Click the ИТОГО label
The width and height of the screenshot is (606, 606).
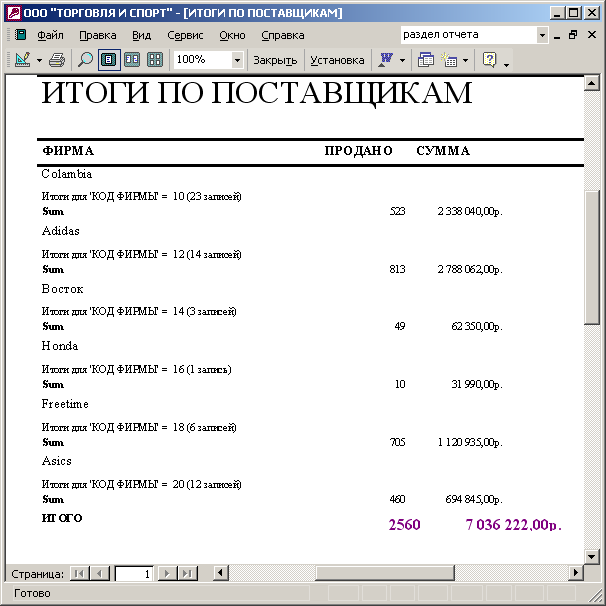click(62, 518)
